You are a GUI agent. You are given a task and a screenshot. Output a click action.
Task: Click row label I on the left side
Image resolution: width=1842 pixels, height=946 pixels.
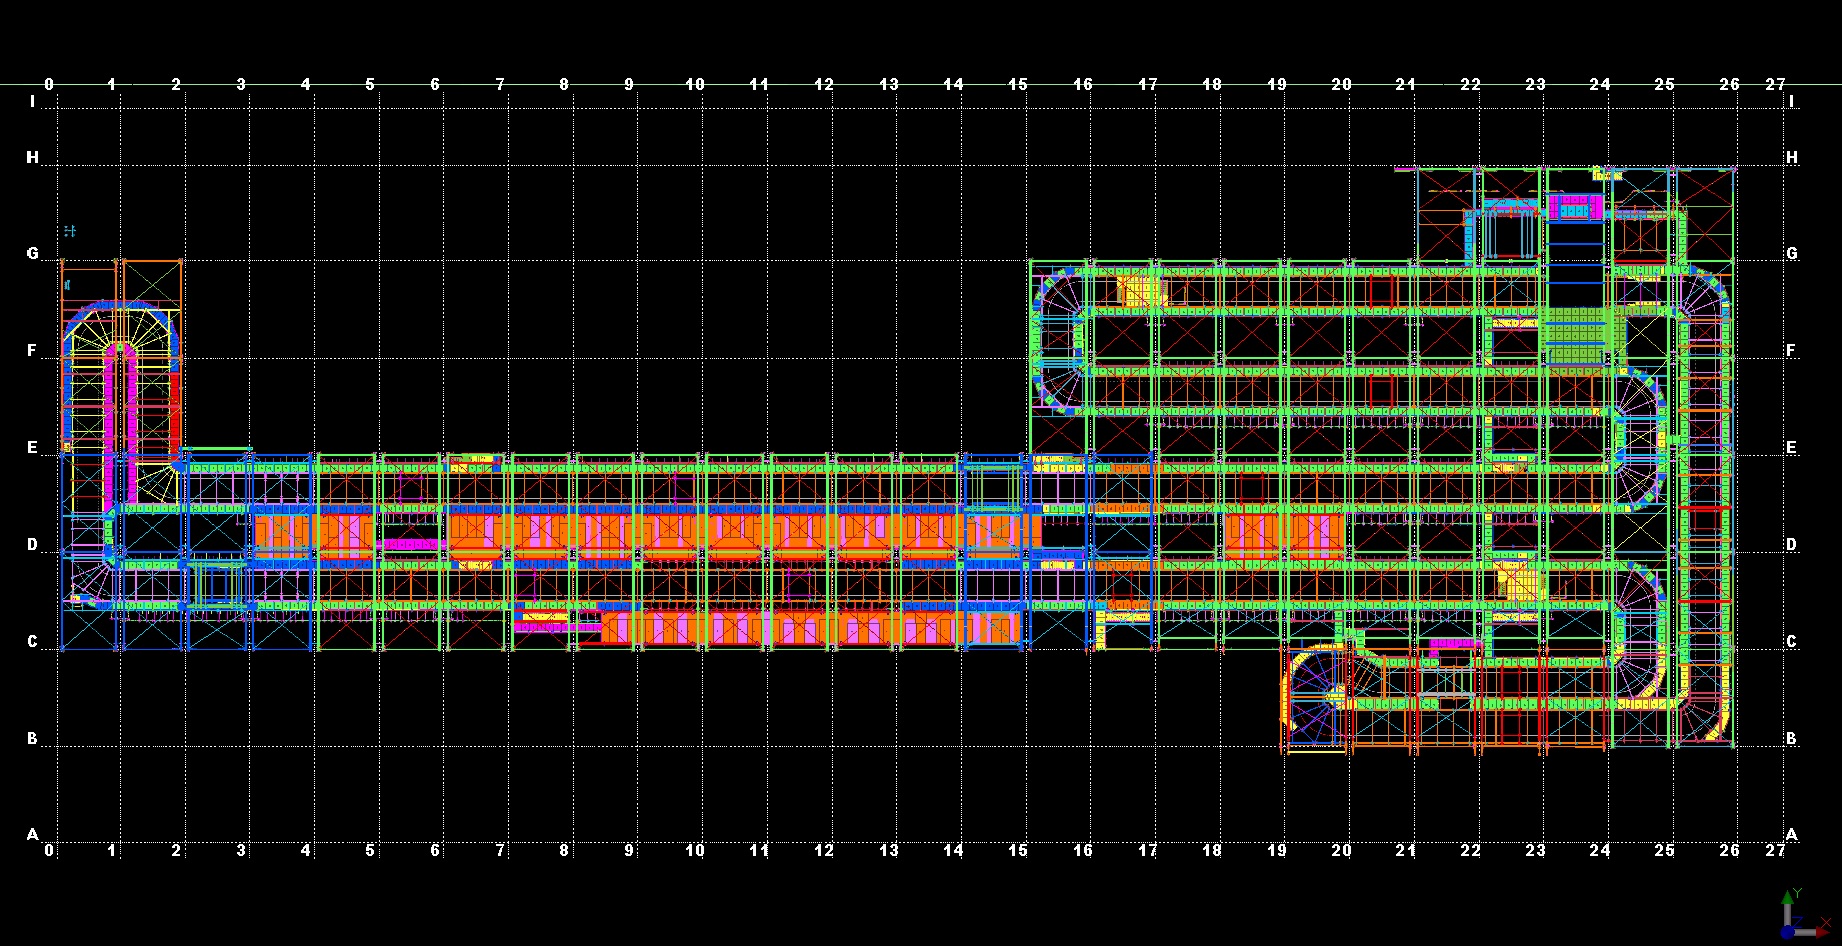click(32, 102)
